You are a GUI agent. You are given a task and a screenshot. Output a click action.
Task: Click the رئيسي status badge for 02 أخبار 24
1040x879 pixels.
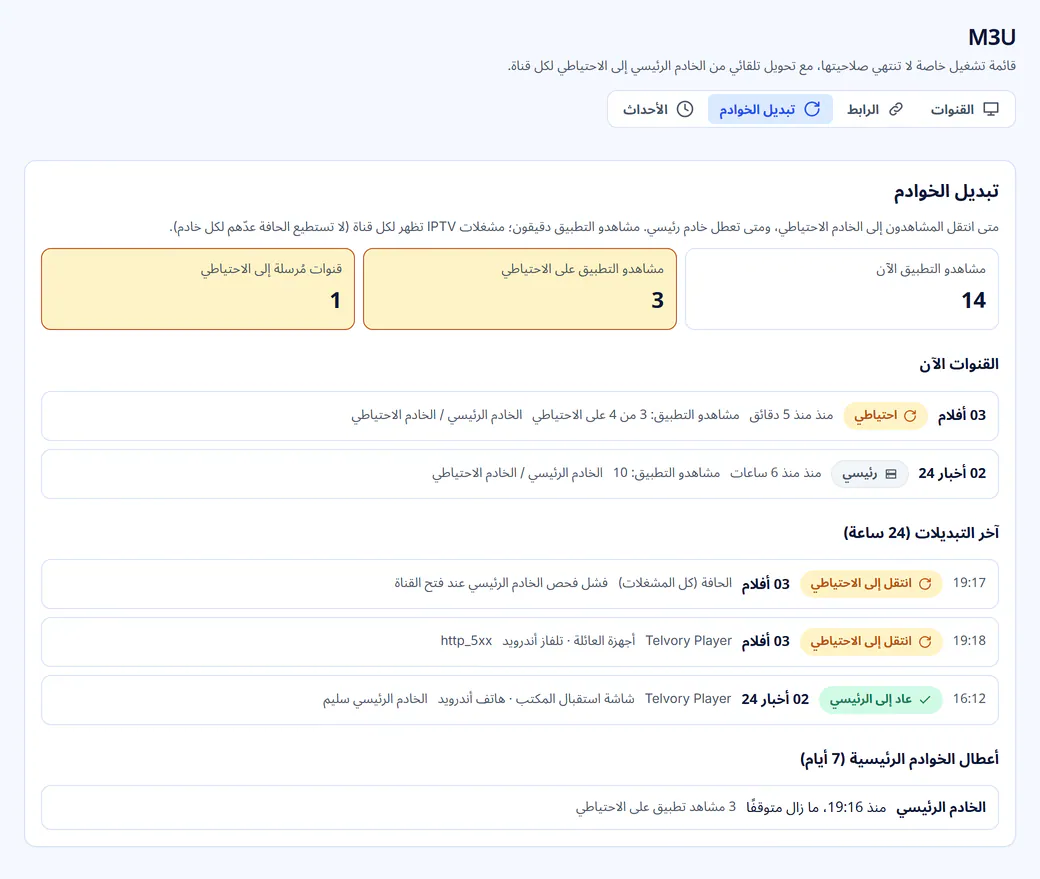click(870, 474)
